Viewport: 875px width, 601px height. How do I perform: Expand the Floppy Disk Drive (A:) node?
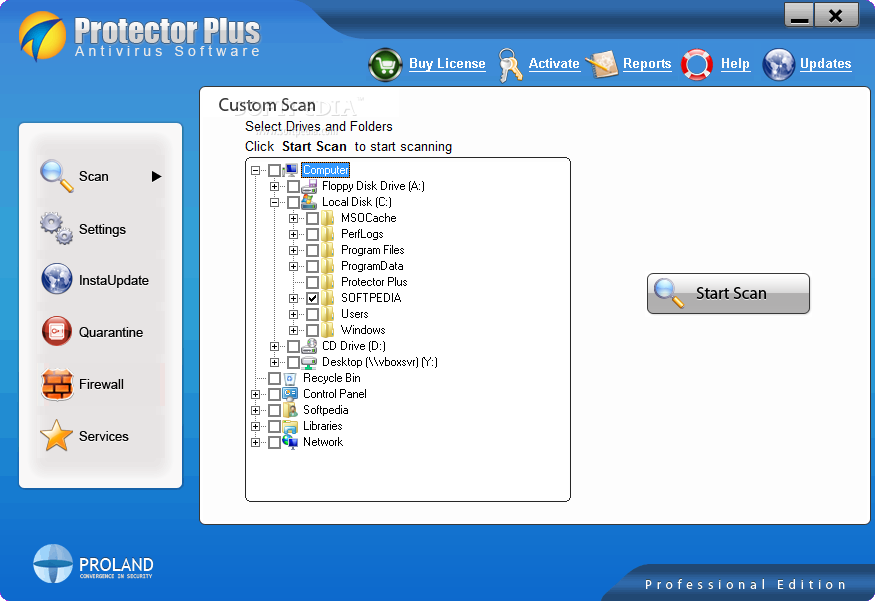(274, 186)
